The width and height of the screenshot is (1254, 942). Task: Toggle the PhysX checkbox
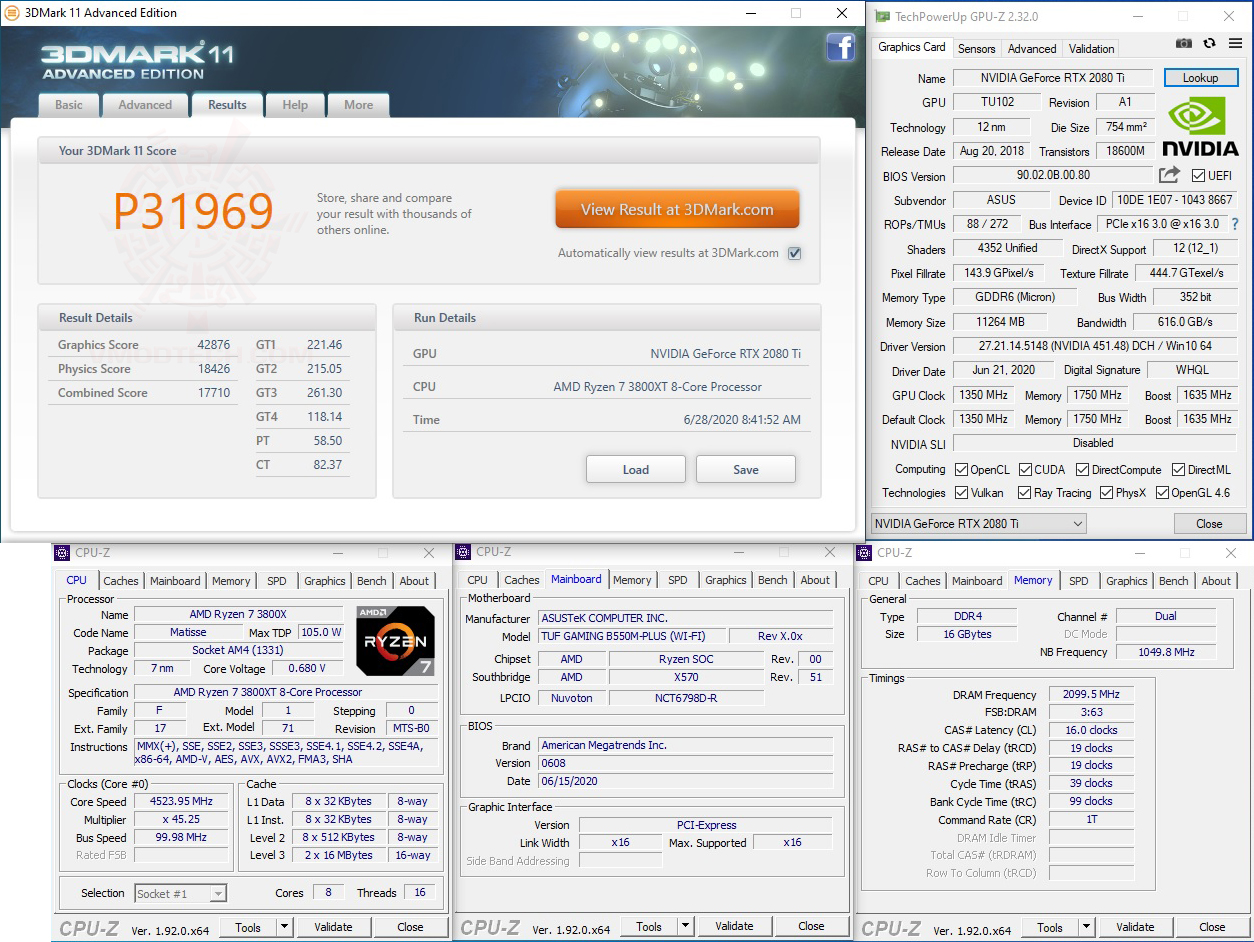tap(1107, 493)
